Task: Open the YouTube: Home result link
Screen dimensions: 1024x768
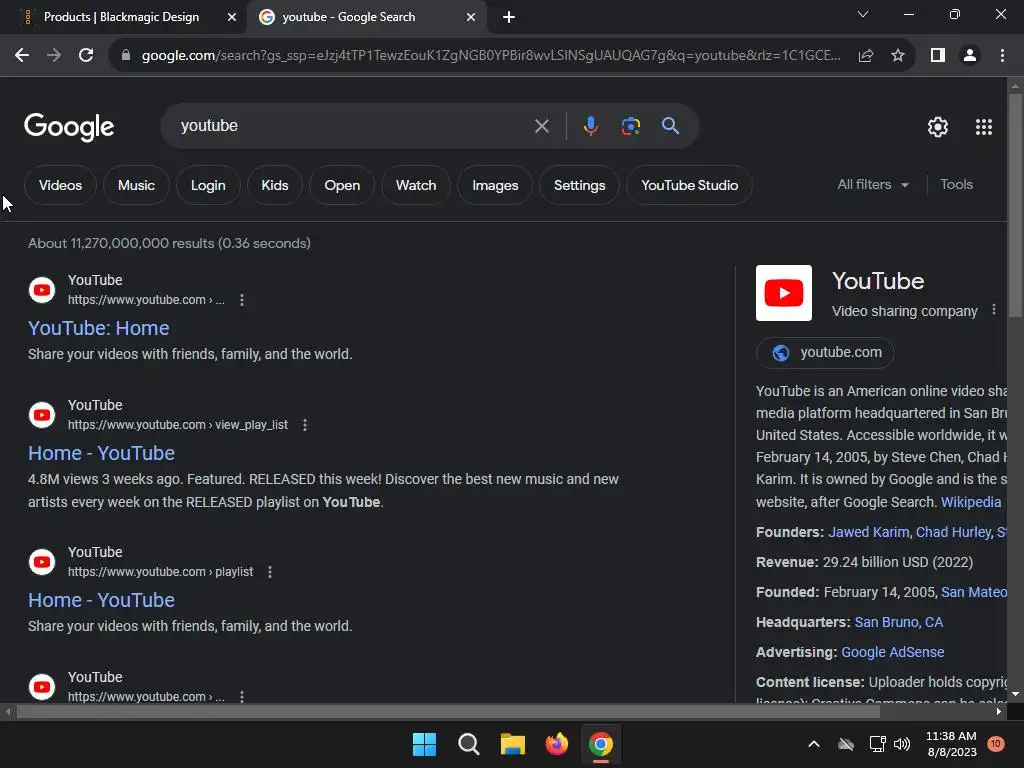Action: 99,328
